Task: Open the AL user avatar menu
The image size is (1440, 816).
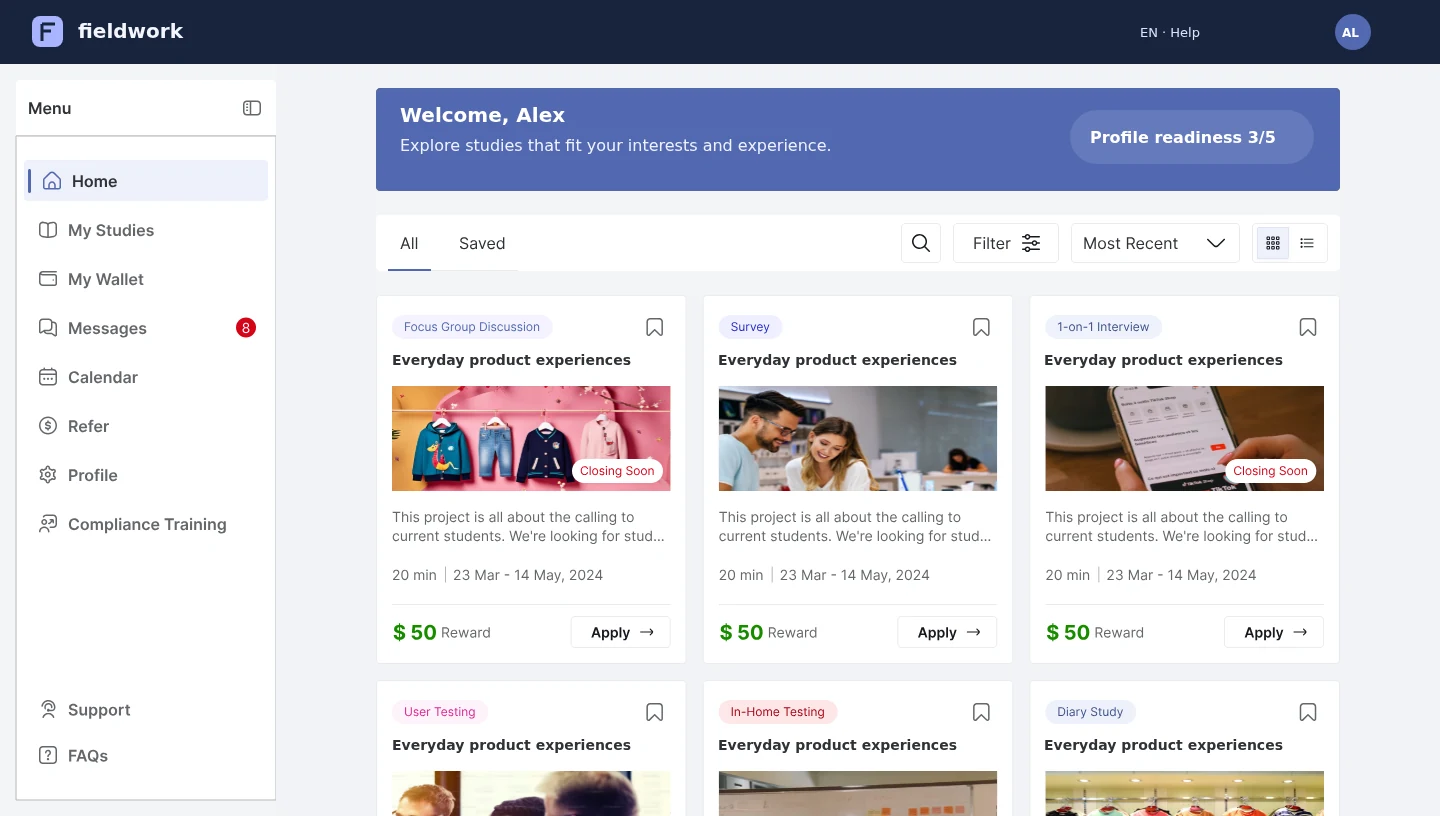Action: [x=1352, y=32]
